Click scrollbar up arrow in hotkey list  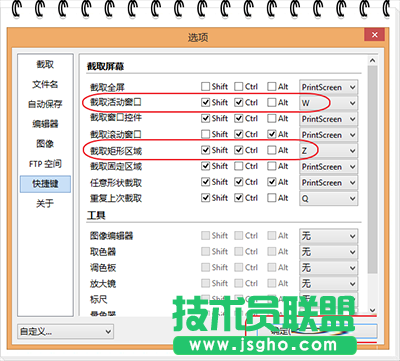tap(373, 60)
